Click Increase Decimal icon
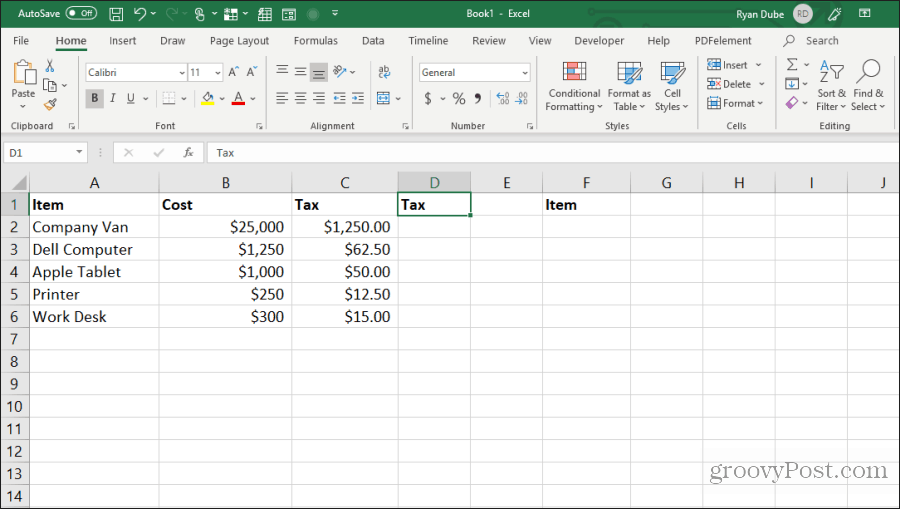This screenshot has width=900, height=509. 503,99
